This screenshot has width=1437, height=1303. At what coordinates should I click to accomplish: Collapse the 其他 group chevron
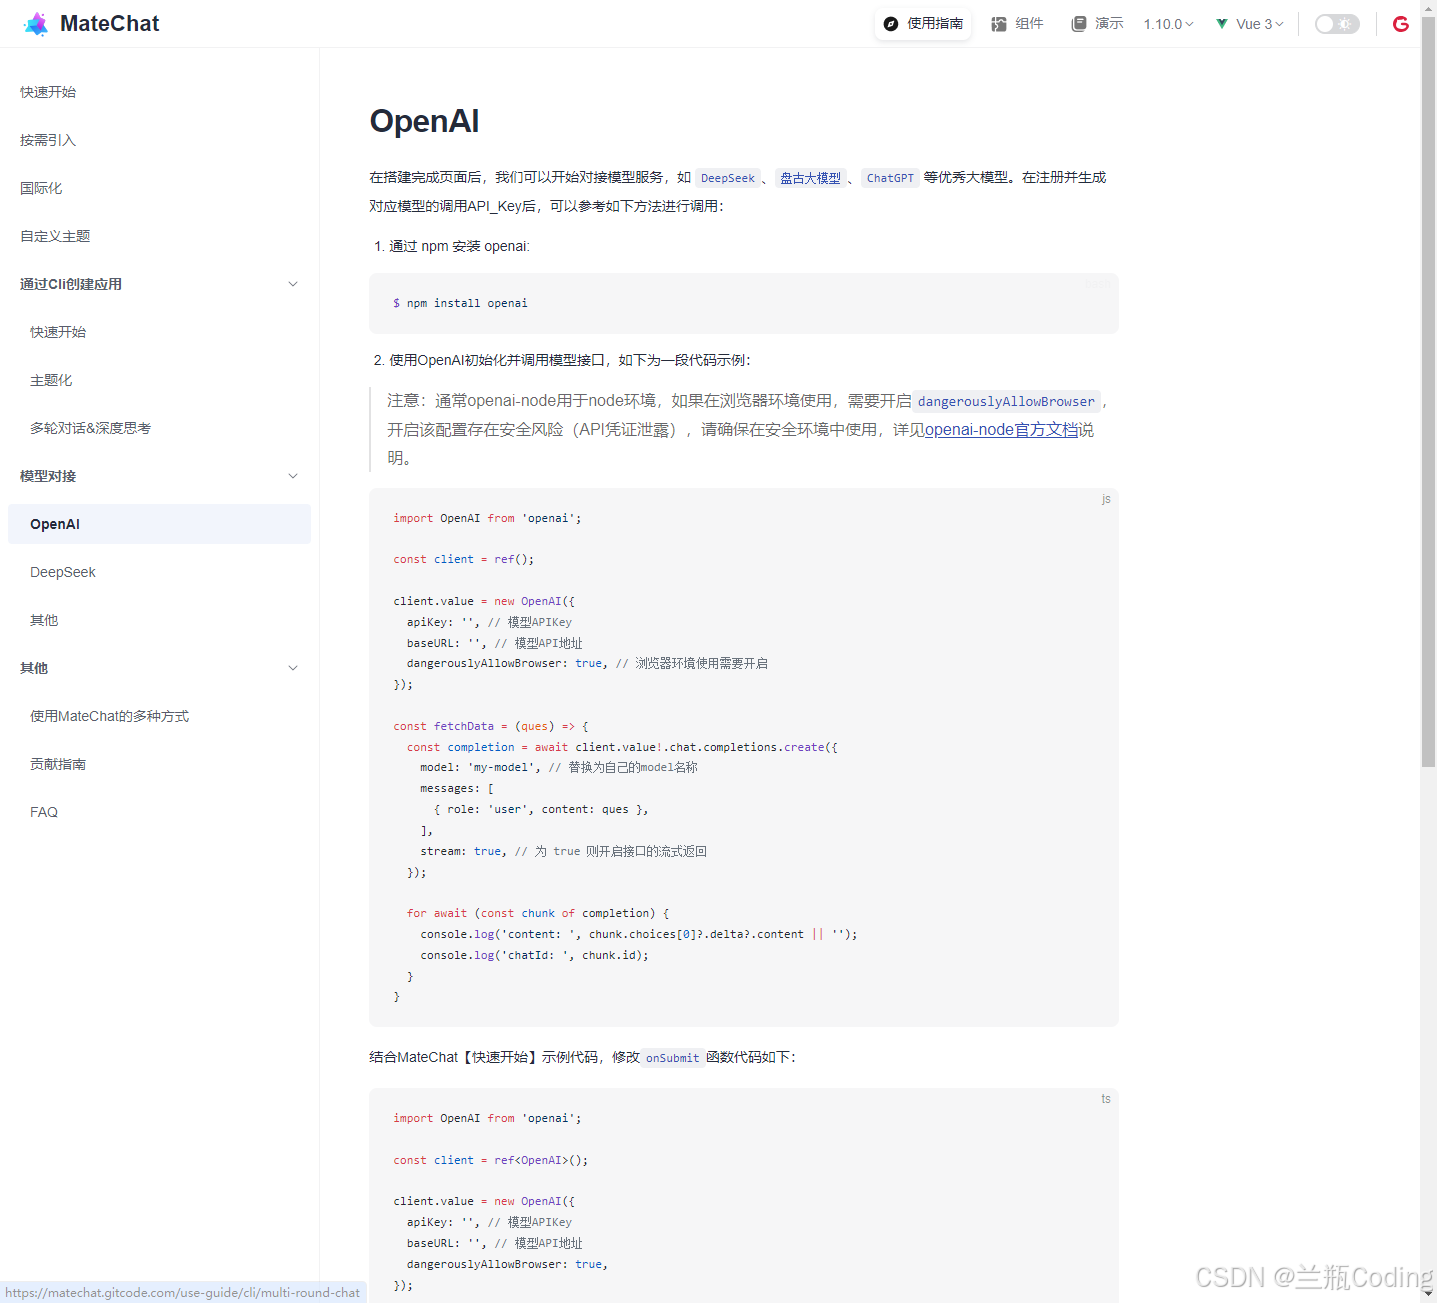pyautogui.click(x=293, y=668)
